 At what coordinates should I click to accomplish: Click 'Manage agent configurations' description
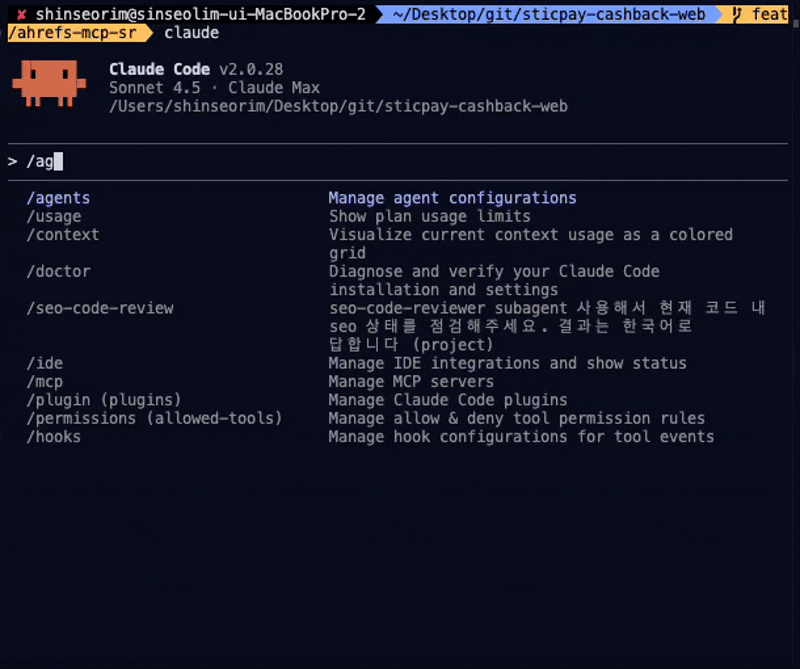pyautogui.click(x=453, y=198)
